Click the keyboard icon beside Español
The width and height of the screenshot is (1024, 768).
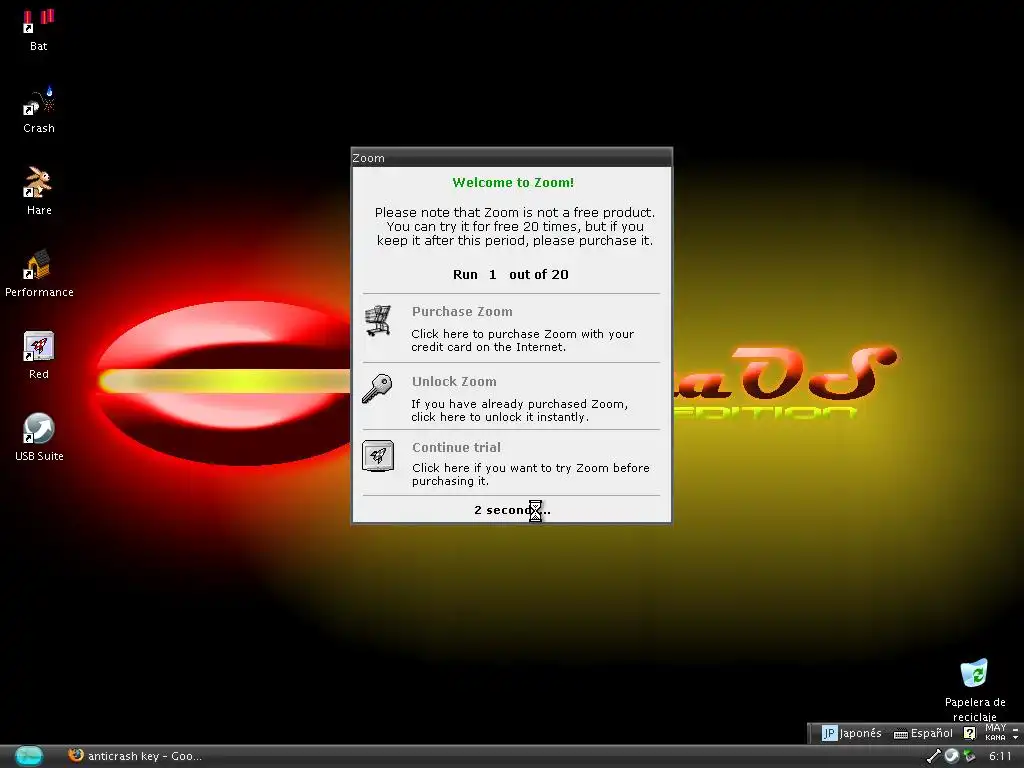(x=901, y=734)
